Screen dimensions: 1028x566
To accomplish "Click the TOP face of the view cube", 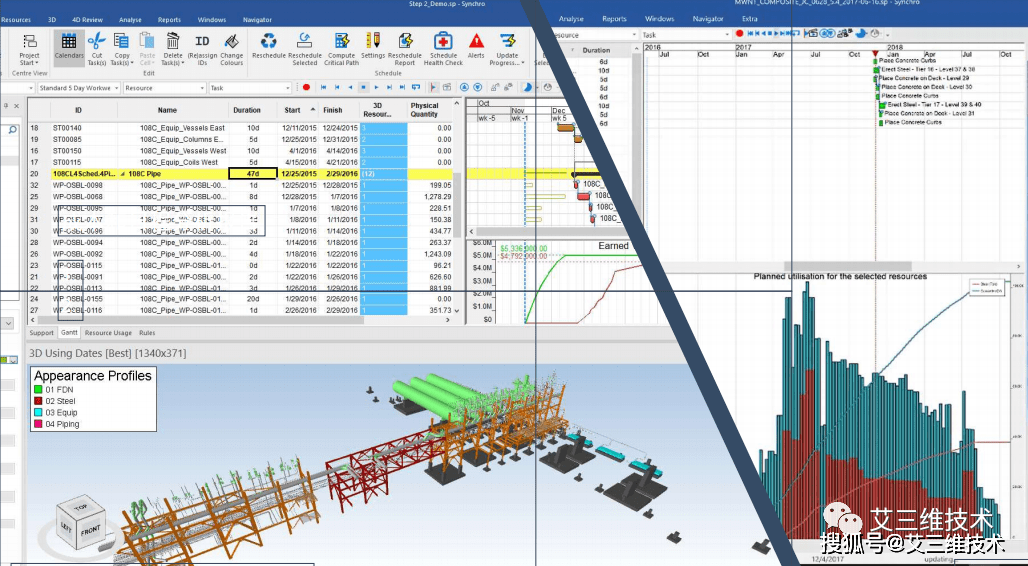I will coord(81,507).
